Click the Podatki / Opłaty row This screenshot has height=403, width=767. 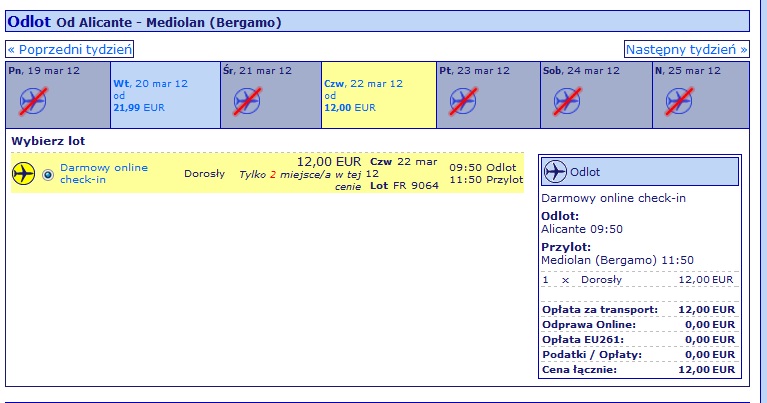coord(639,355)
